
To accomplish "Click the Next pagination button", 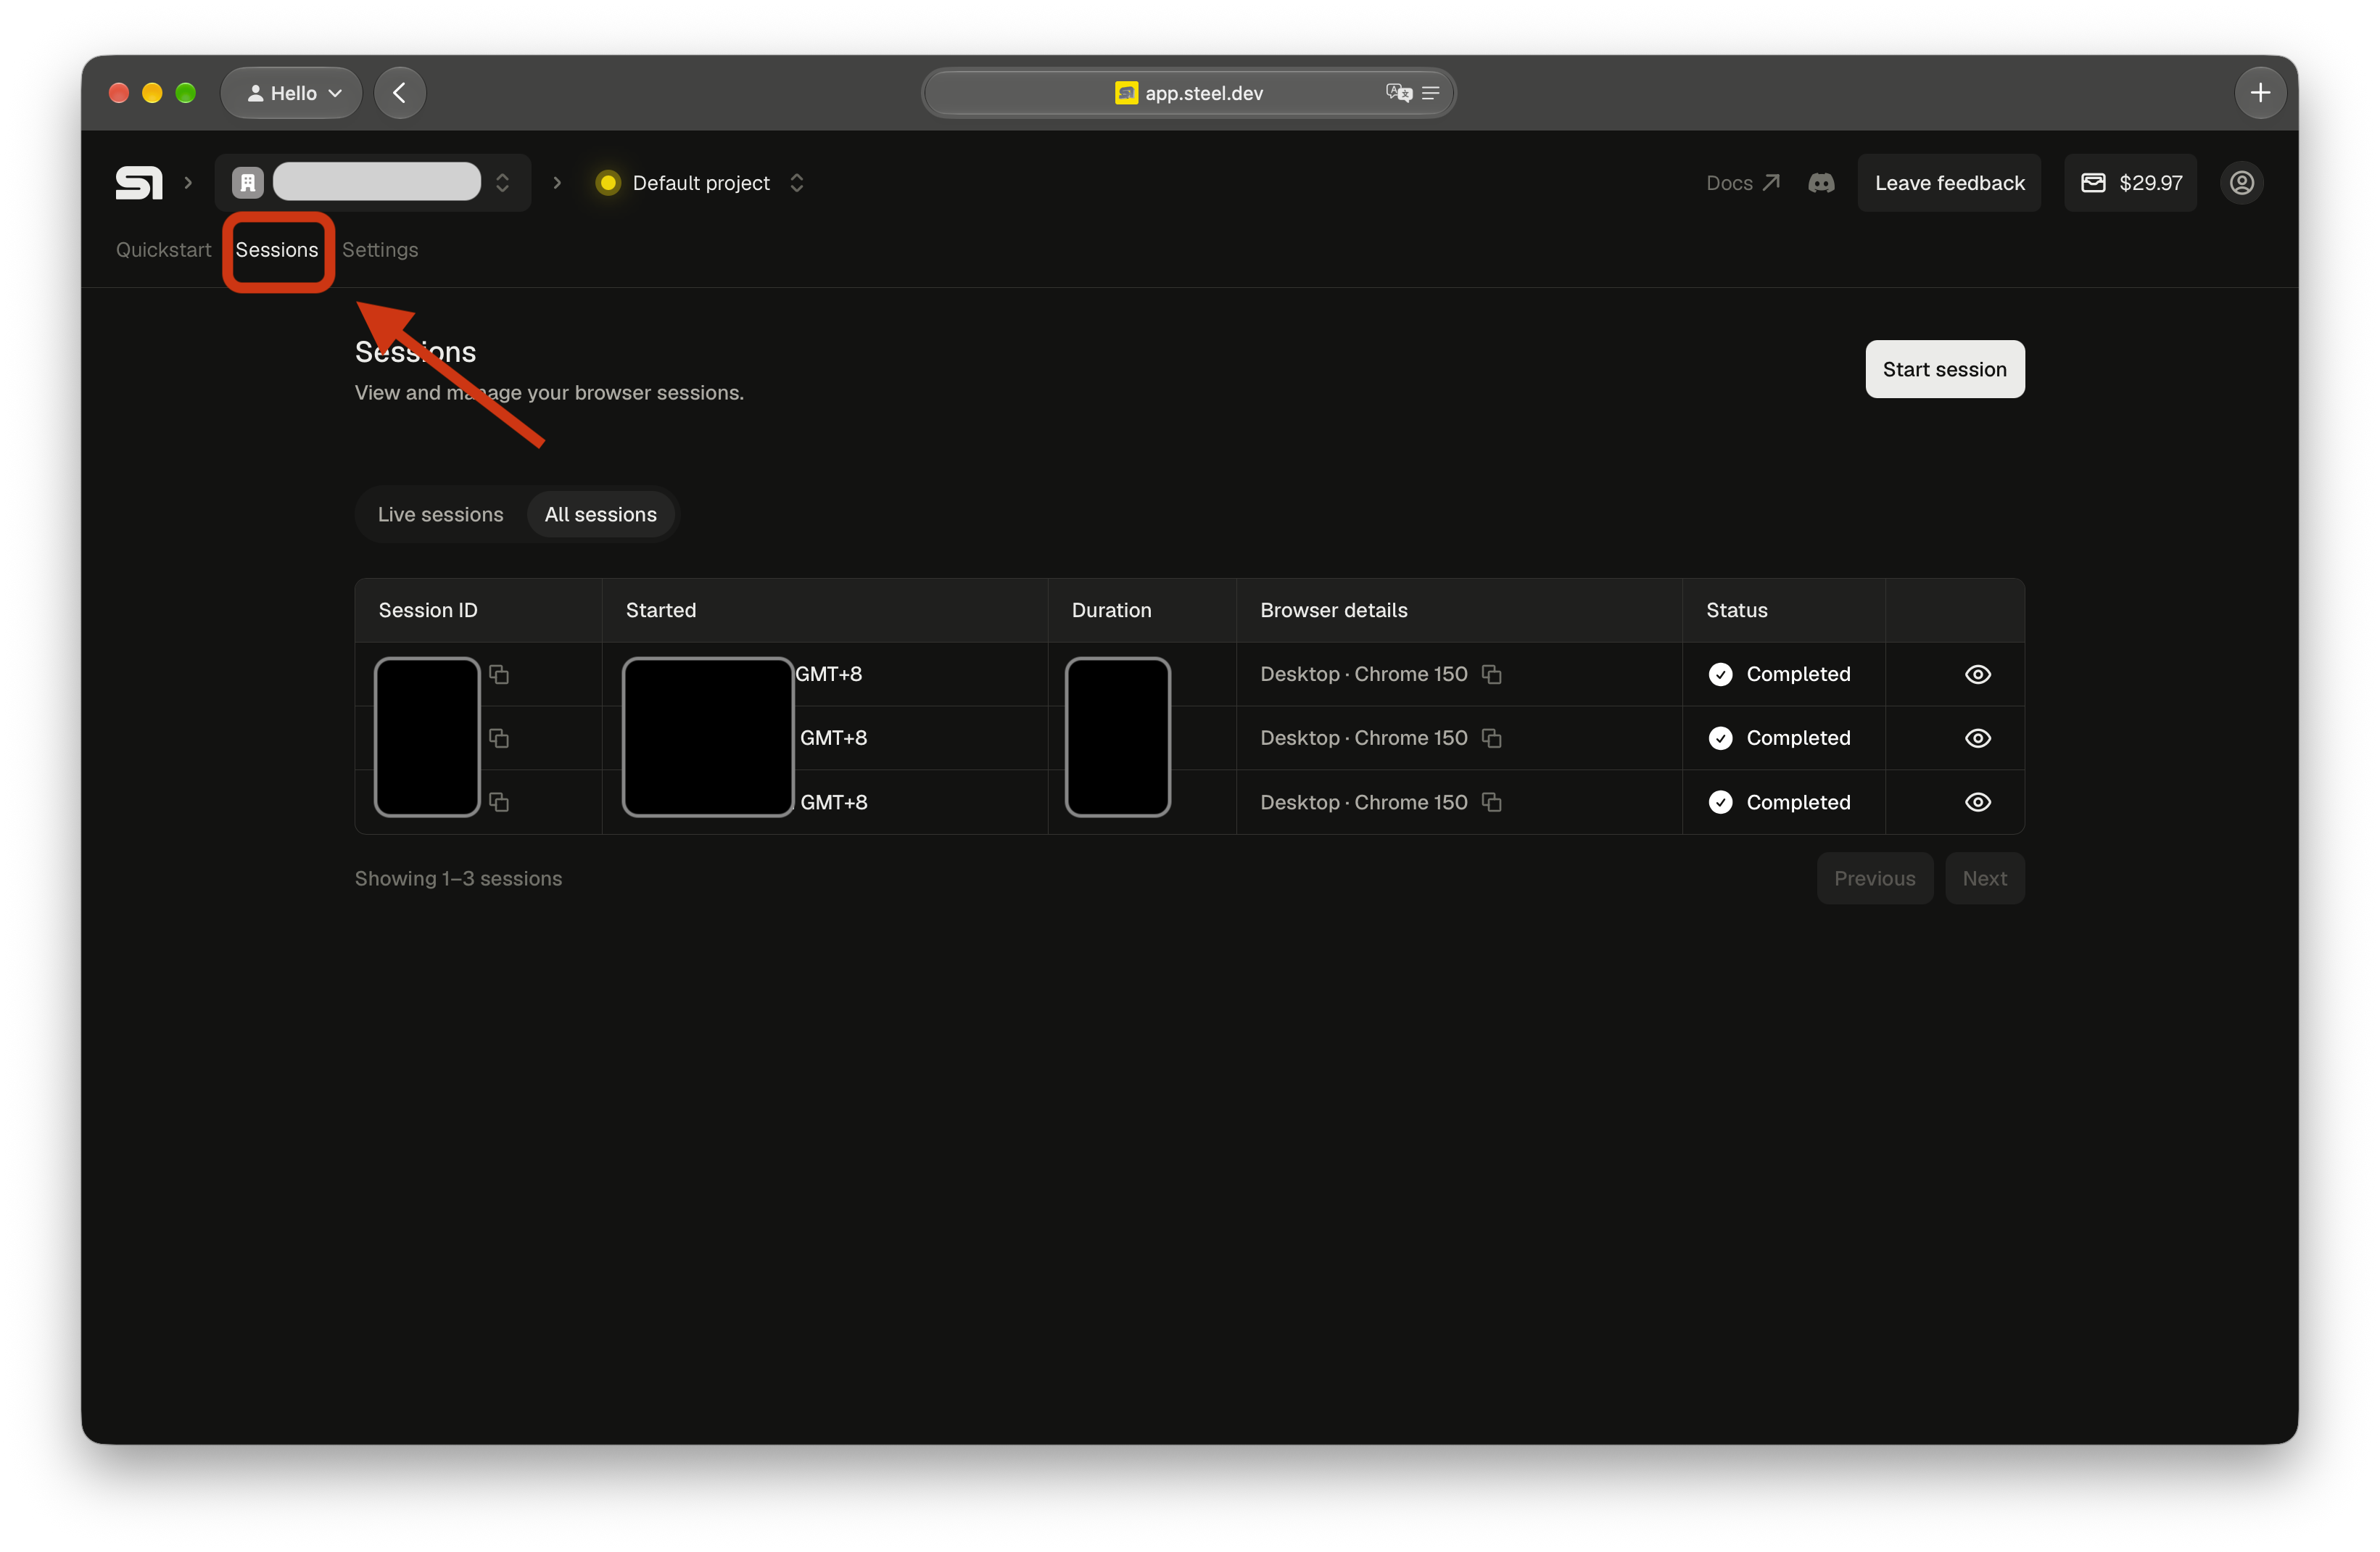I will point(1984,878).
